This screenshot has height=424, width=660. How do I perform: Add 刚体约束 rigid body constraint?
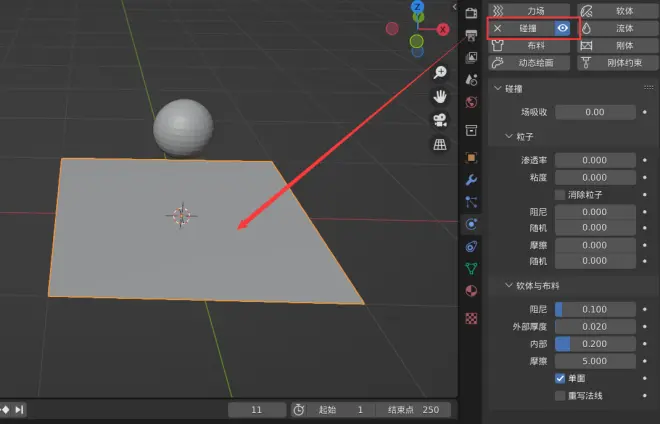pos(618,63)
